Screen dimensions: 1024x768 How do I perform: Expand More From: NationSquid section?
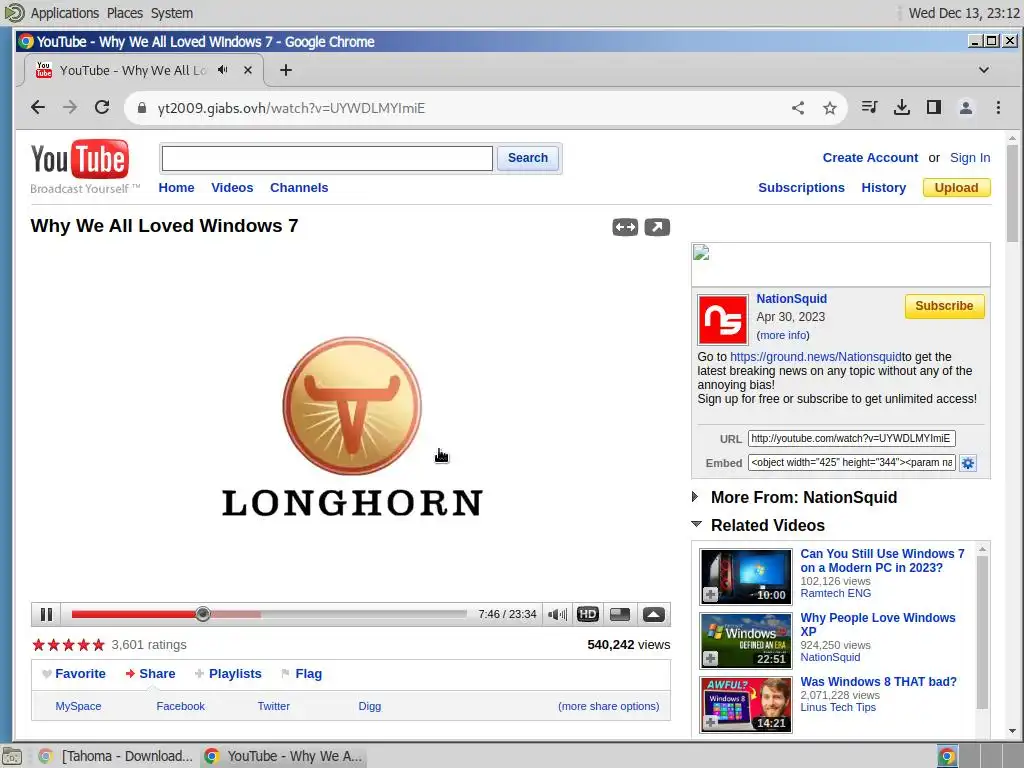pos(696,497)
